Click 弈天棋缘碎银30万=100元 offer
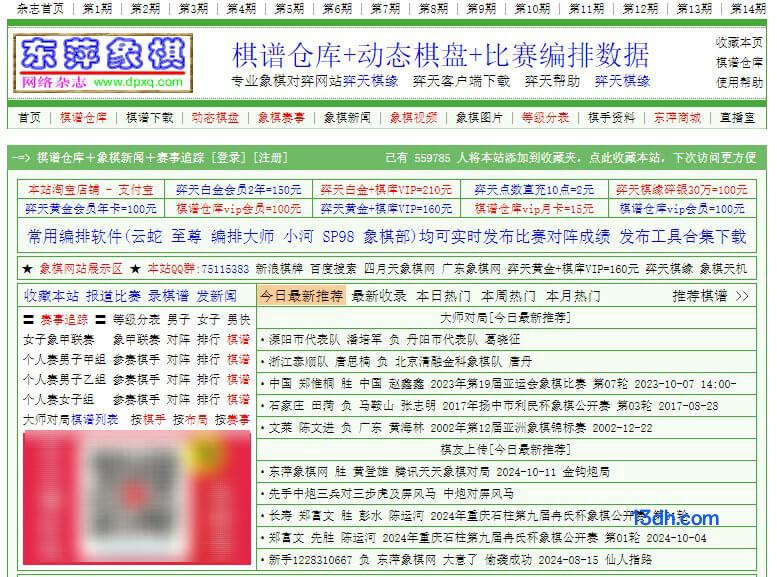 682,189
